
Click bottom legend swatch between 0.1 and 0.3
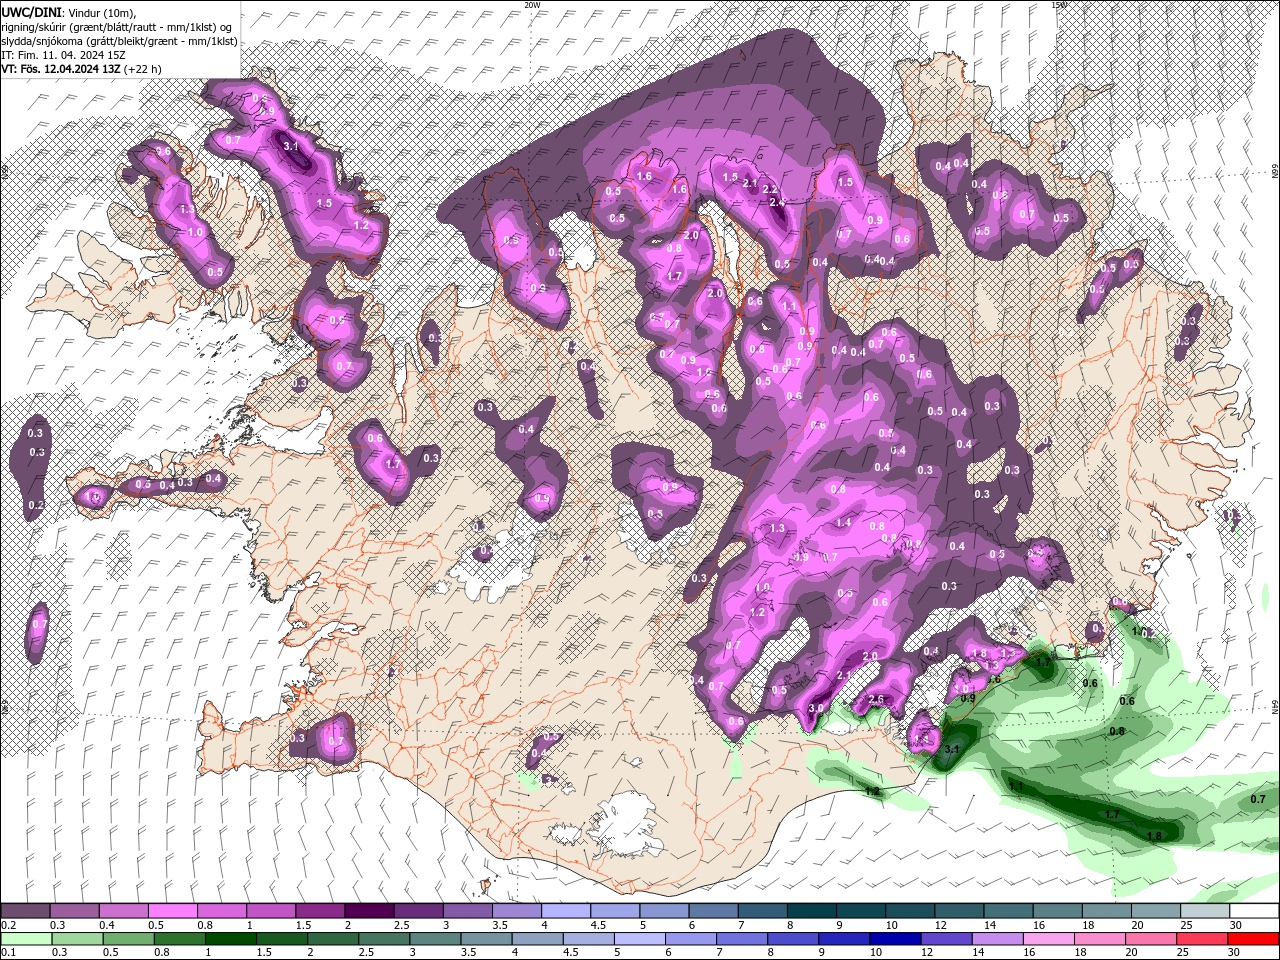click(25, 939)
